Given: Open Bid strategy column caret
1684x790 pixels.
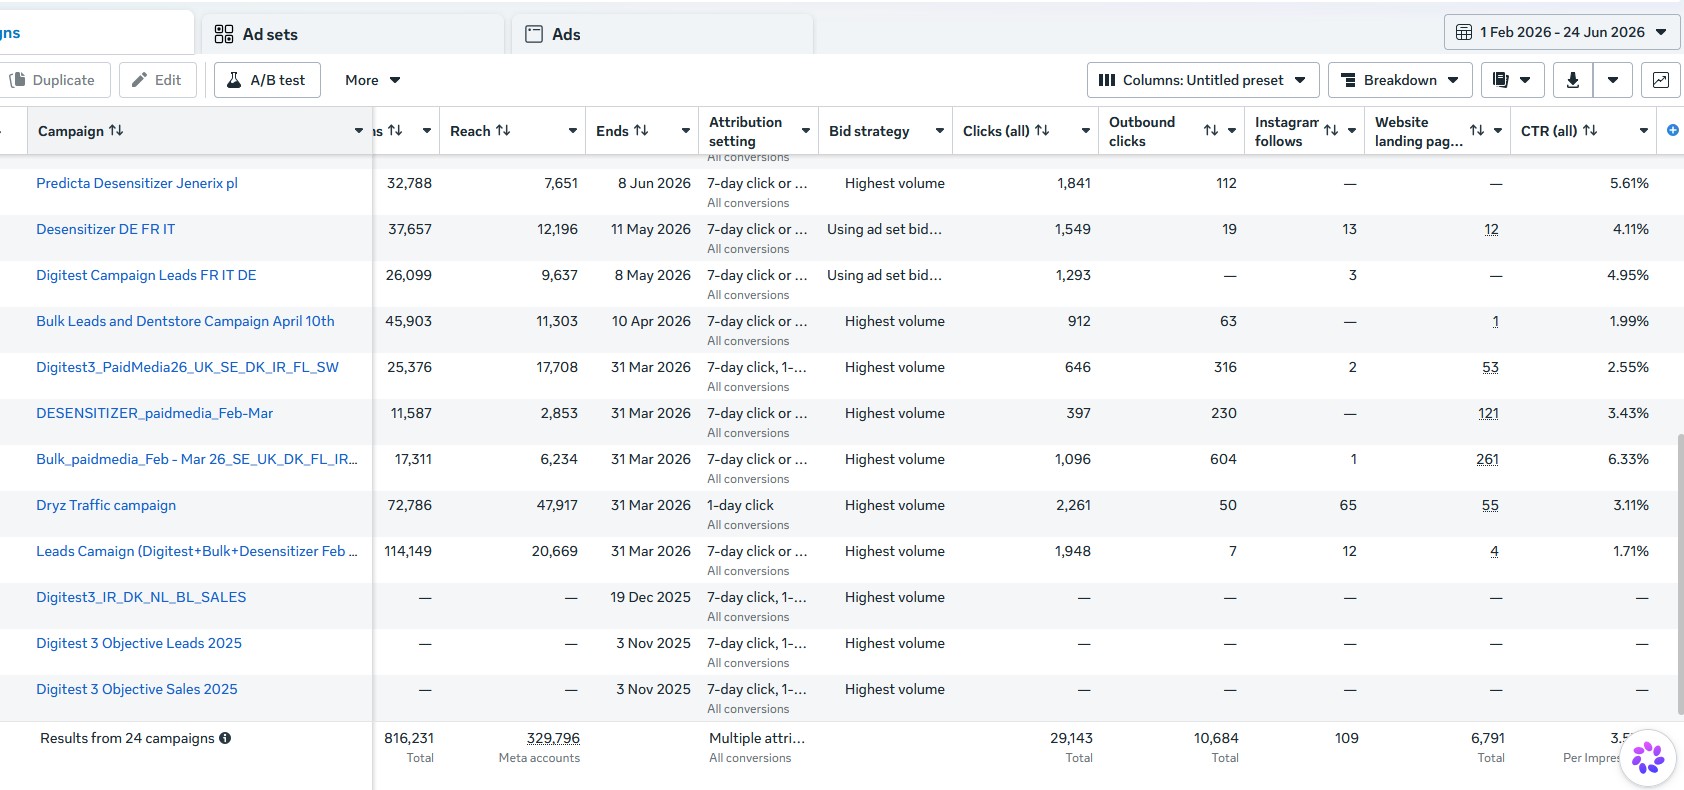Looking at the screenshot, I should click(x=940, y=131).
